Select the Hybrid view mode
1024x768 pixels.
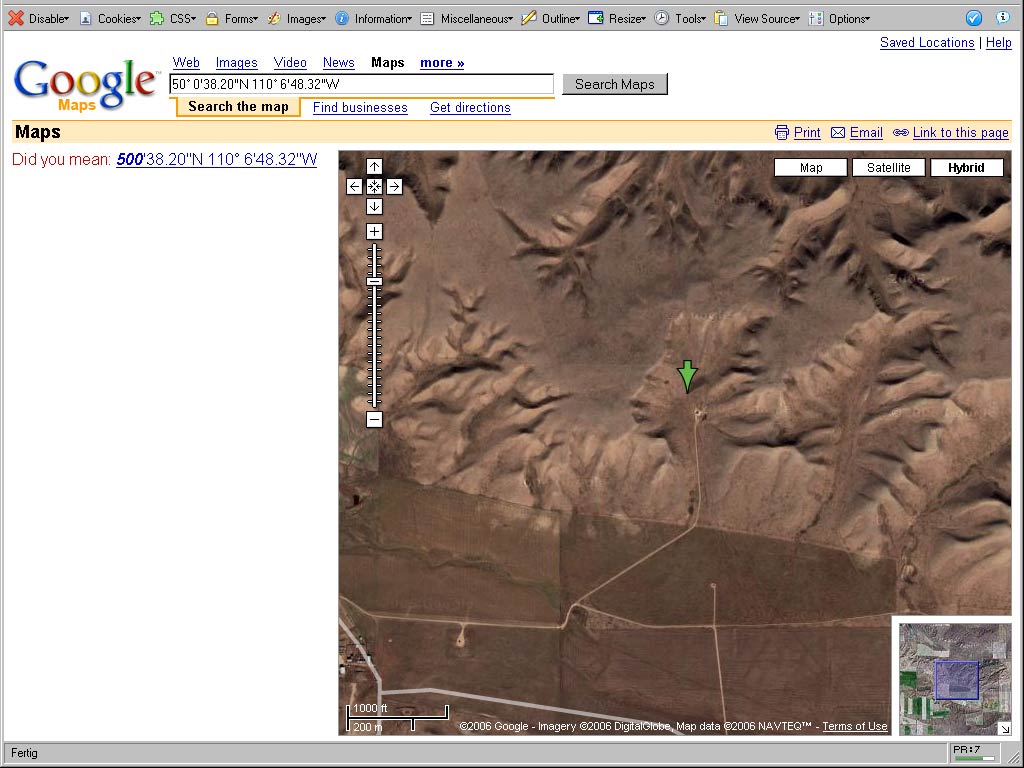pyautogui.click(x=966, y=168)
